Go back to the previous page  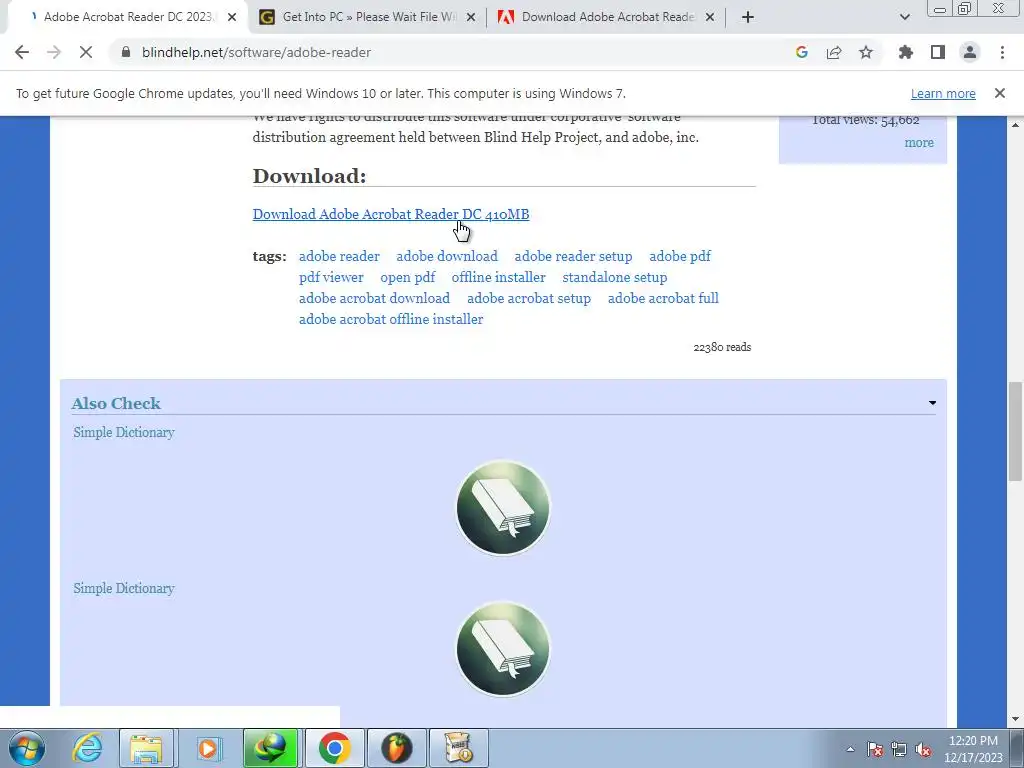coord(22,52)
